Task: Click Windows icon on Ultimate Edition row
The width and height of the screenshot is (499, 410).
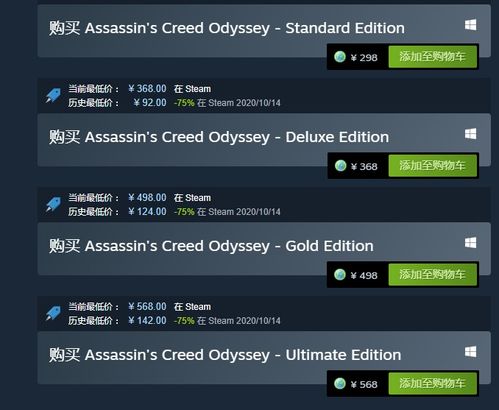Action: click(471, 352)
